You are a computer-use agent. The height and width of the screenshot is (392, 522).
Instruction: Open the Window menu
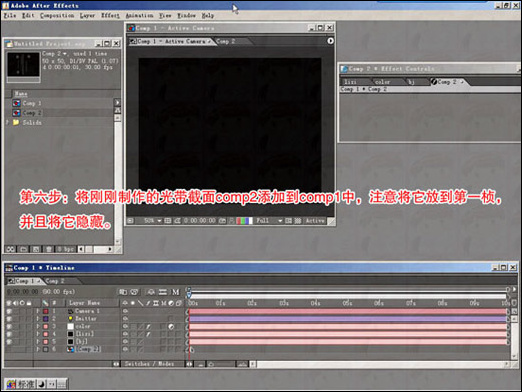click(x=186, y=16)
